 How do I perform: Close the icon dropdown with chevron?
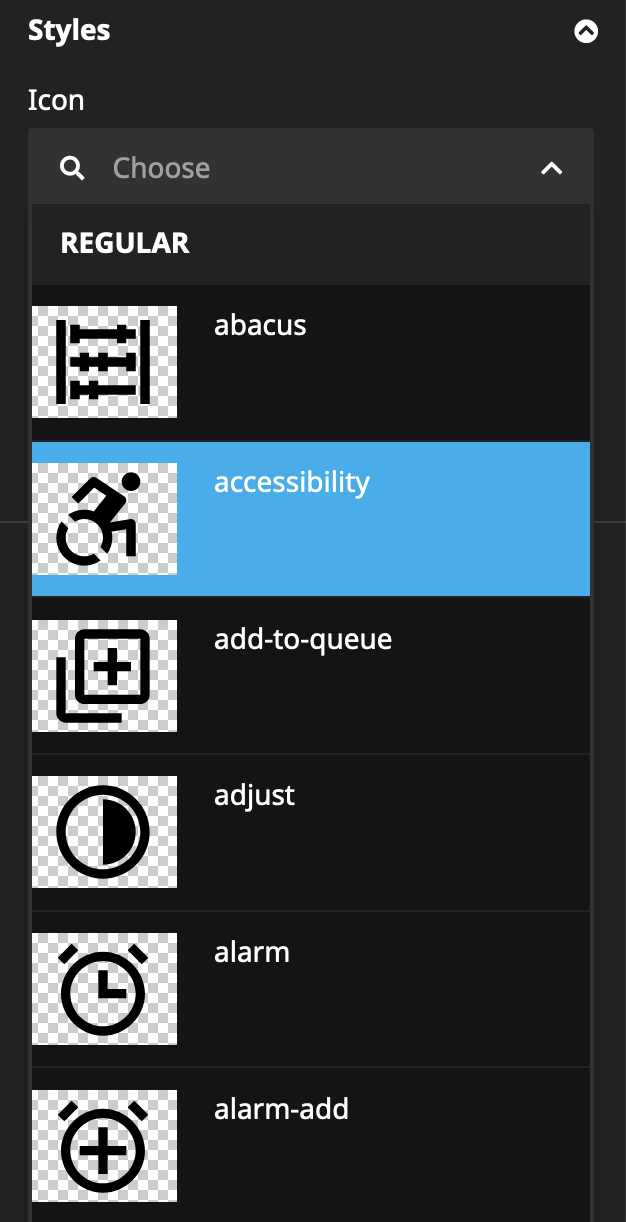point(551,168)
